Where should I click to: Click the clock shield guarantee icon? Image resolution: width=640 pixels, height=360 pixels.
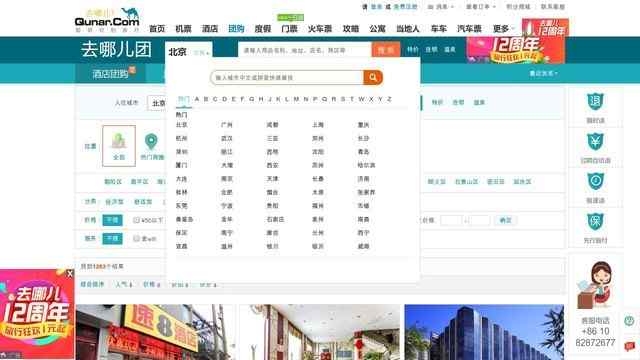click(595, 182)
